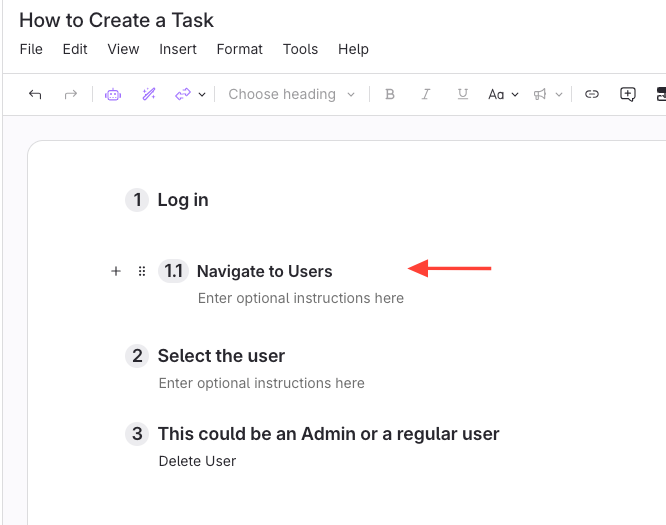Viewport: 666px width, 525px height.
Task: Open the megaphone callout dropdown
Action: pos(547,94)
